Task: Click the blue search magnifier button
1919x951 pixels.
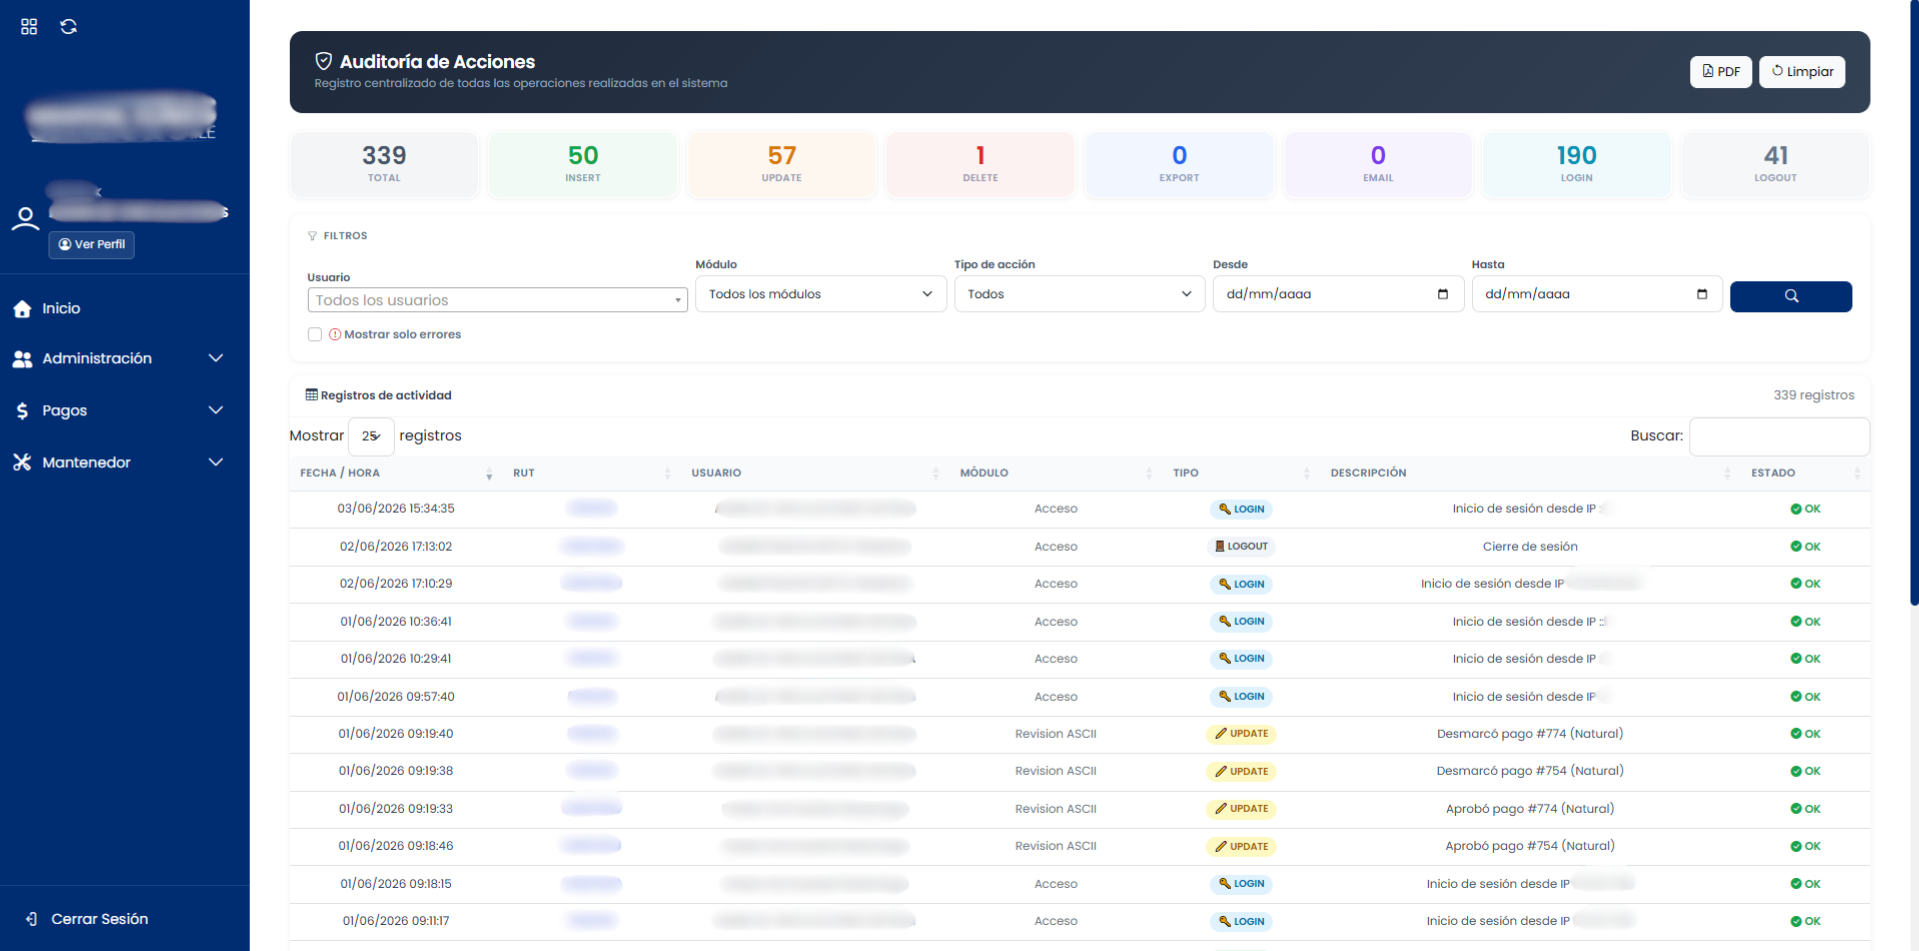Action: coord(1791,296)
